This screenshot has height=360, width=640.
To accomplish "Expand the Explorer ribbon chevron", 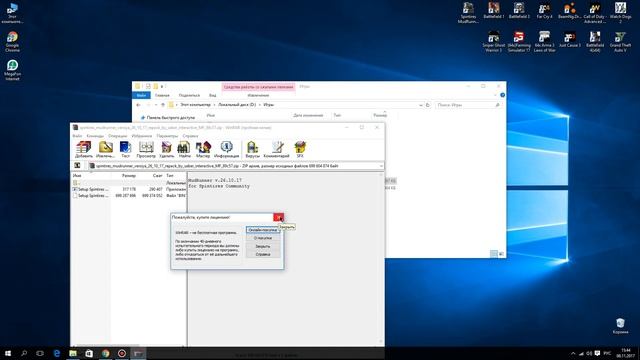I will 495,95.
